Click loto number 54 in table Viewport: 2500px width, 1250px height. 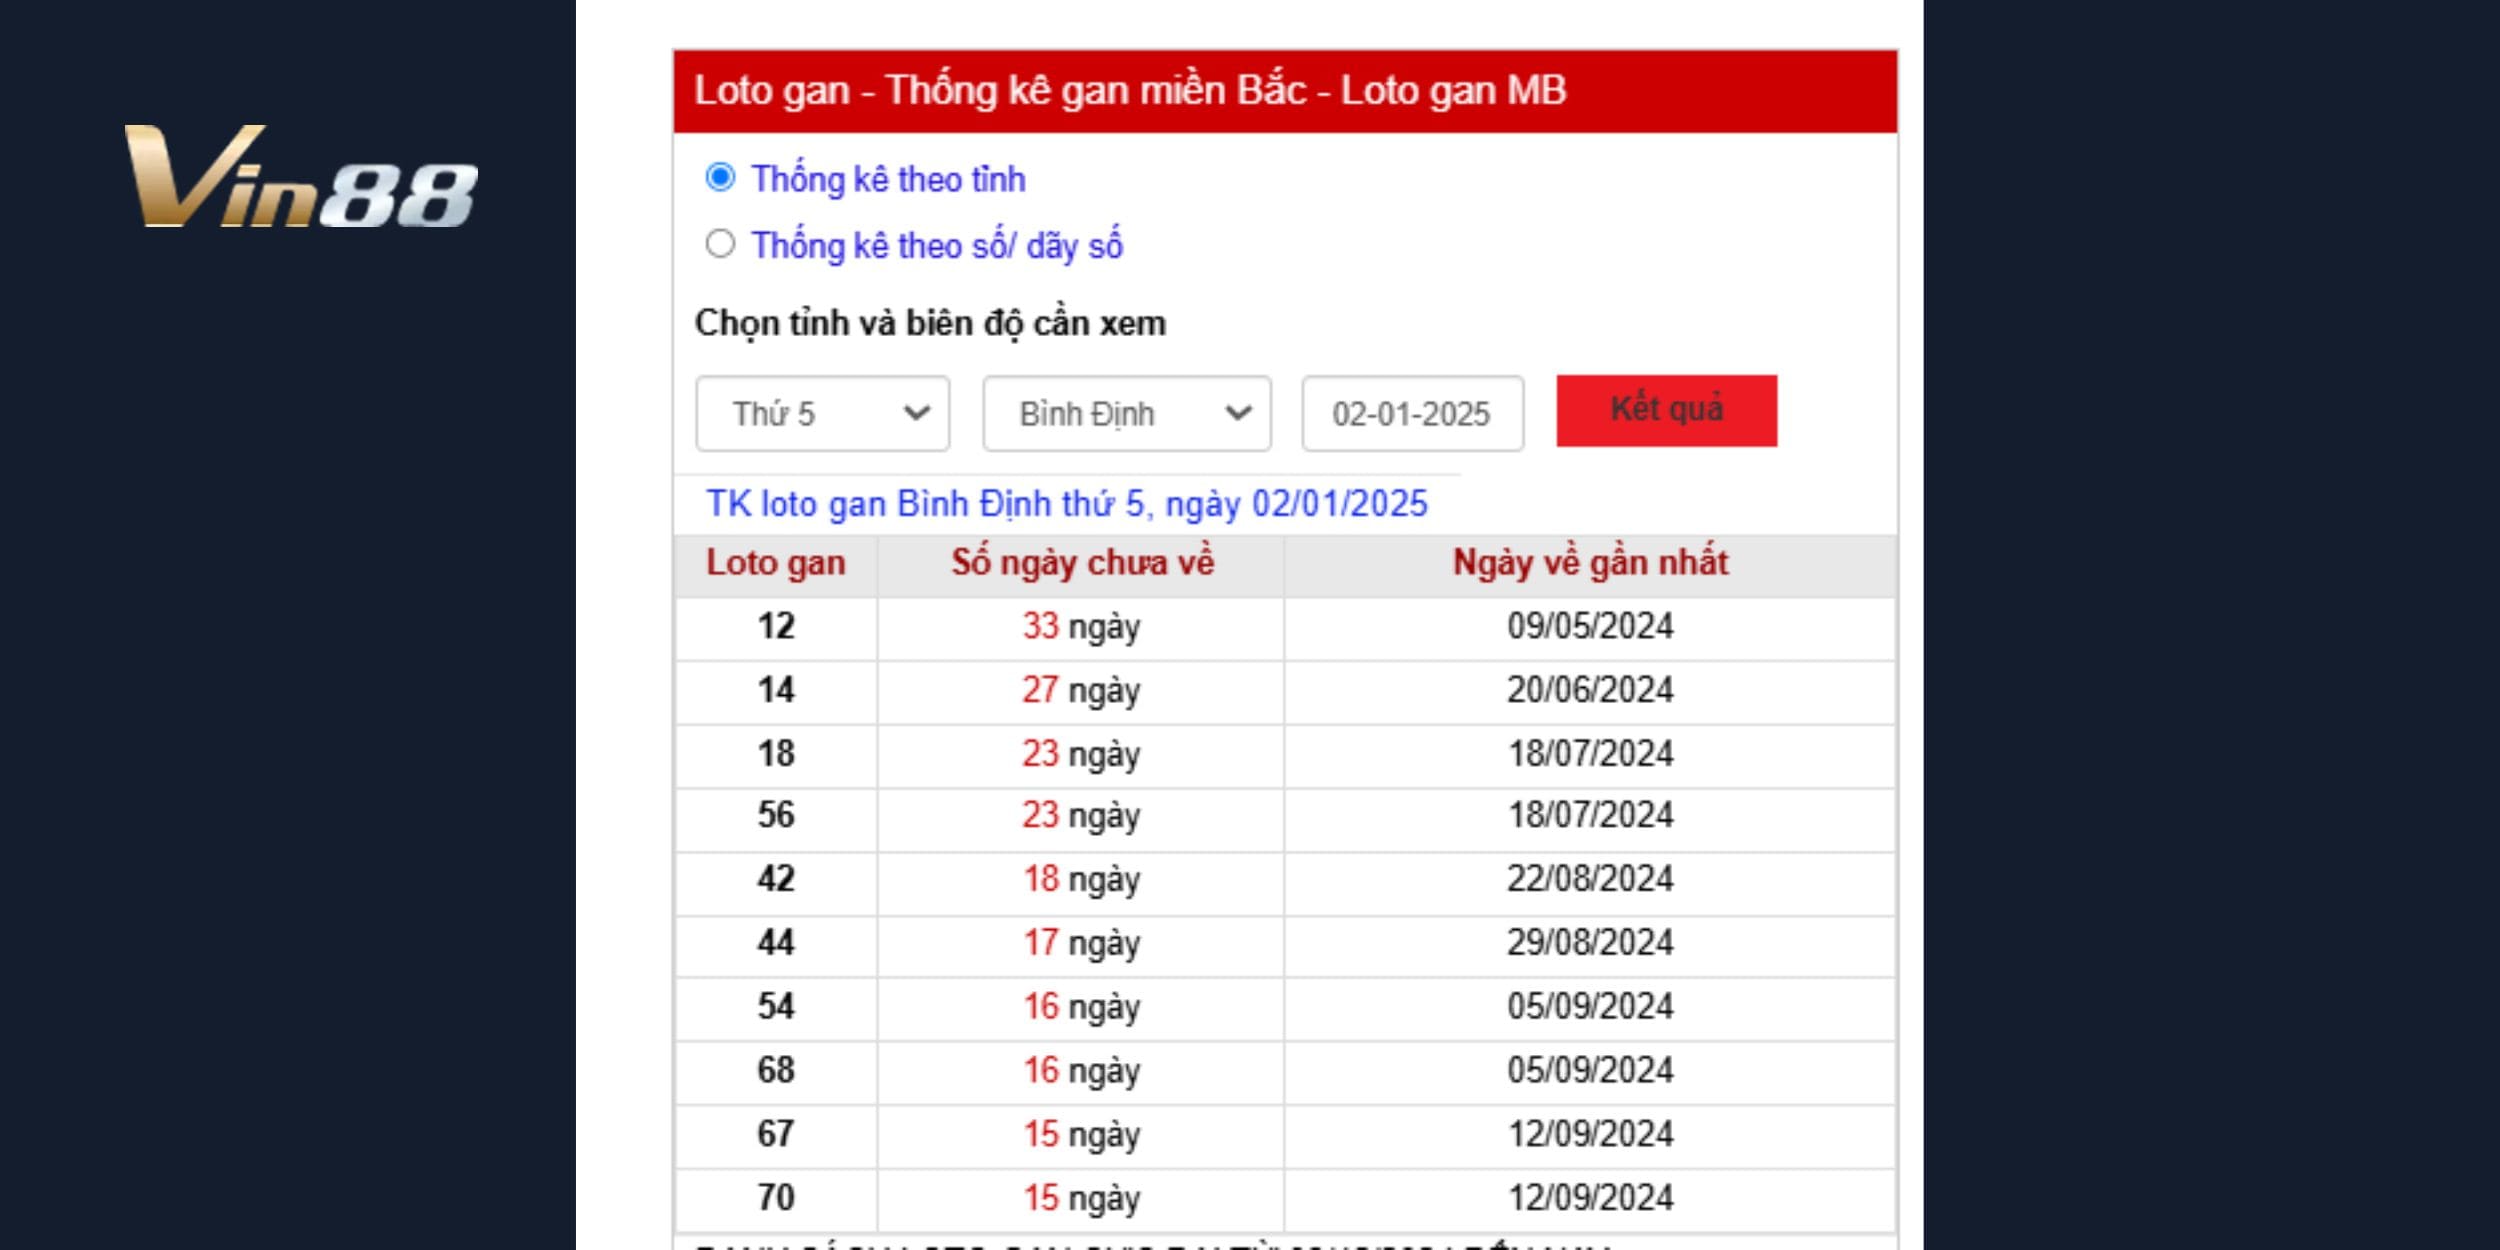pos(776,1006)
